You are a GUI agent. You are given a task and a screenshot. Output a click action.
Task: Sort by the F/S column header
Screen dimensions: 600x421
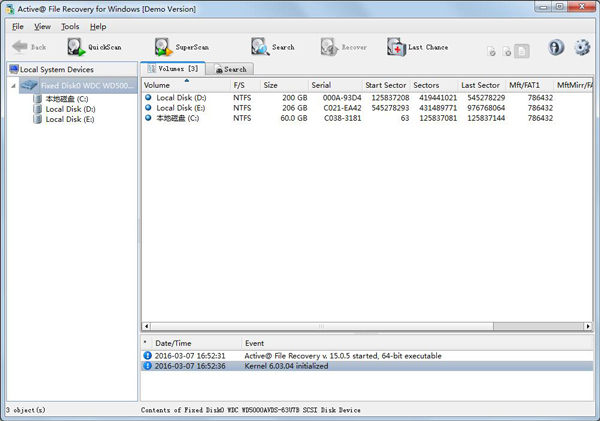246,85
